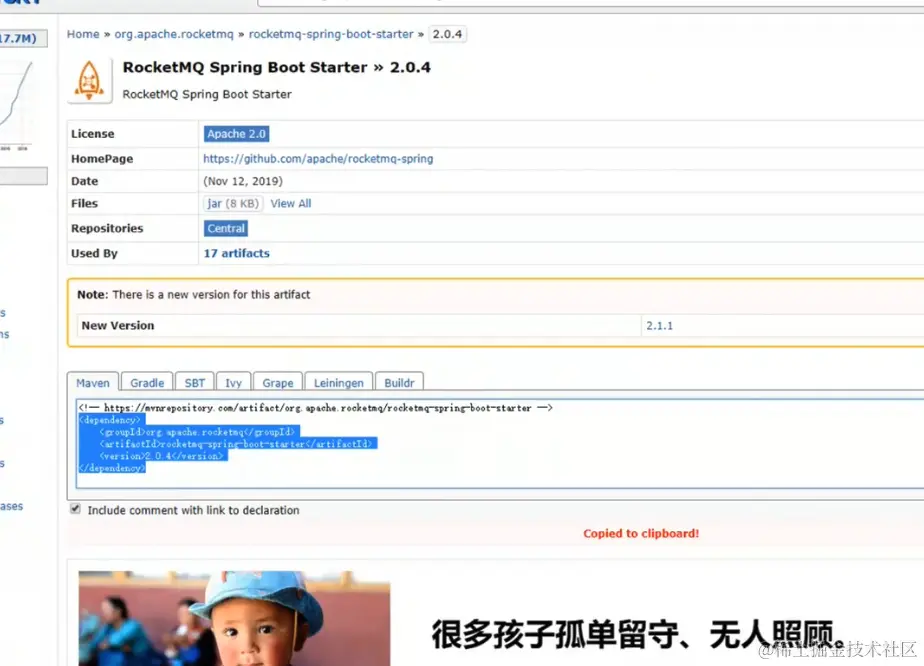924x666 pixels.
Task: Click the 'HomePage' row label
Action: (102, 159)
